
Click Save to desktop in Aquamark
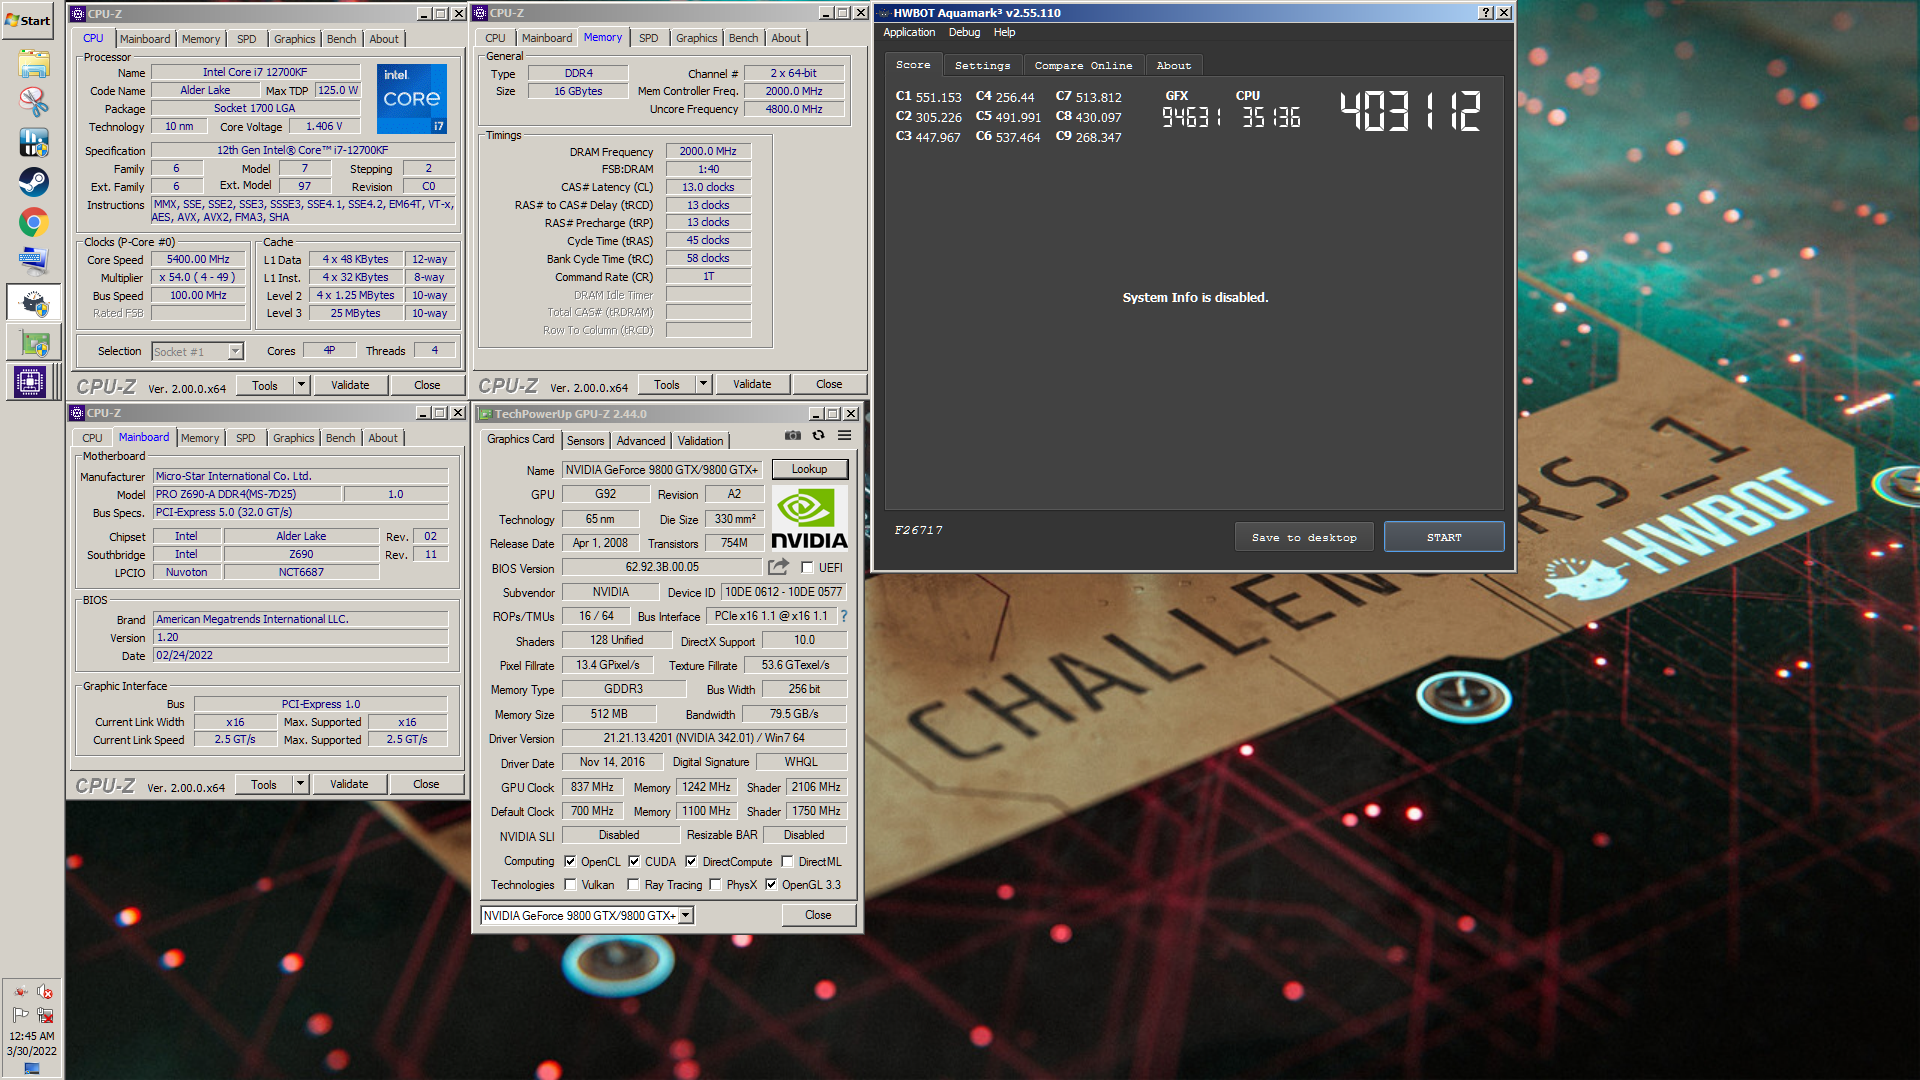tap(1304, 537)
